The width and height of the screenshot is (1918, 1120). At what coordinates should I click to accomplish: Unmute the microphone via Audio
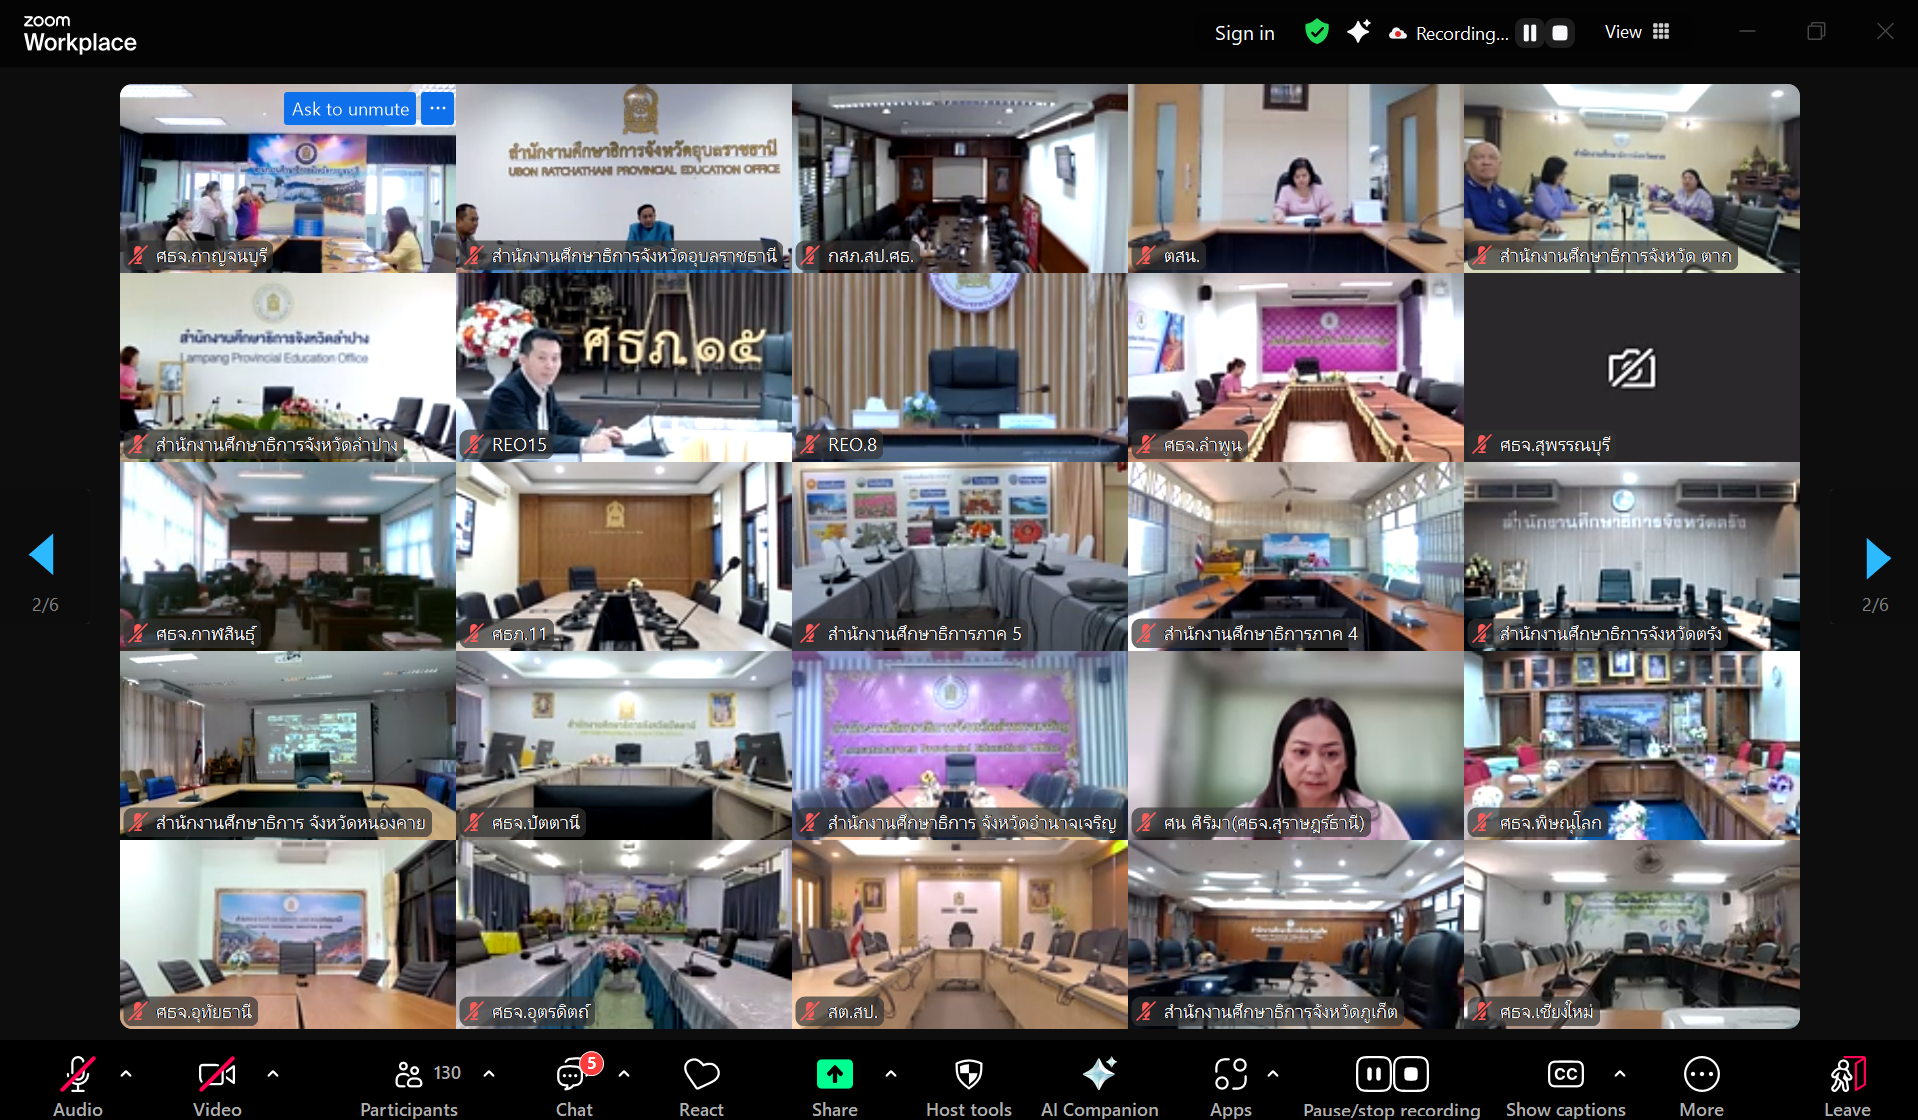coord(78,1086)
